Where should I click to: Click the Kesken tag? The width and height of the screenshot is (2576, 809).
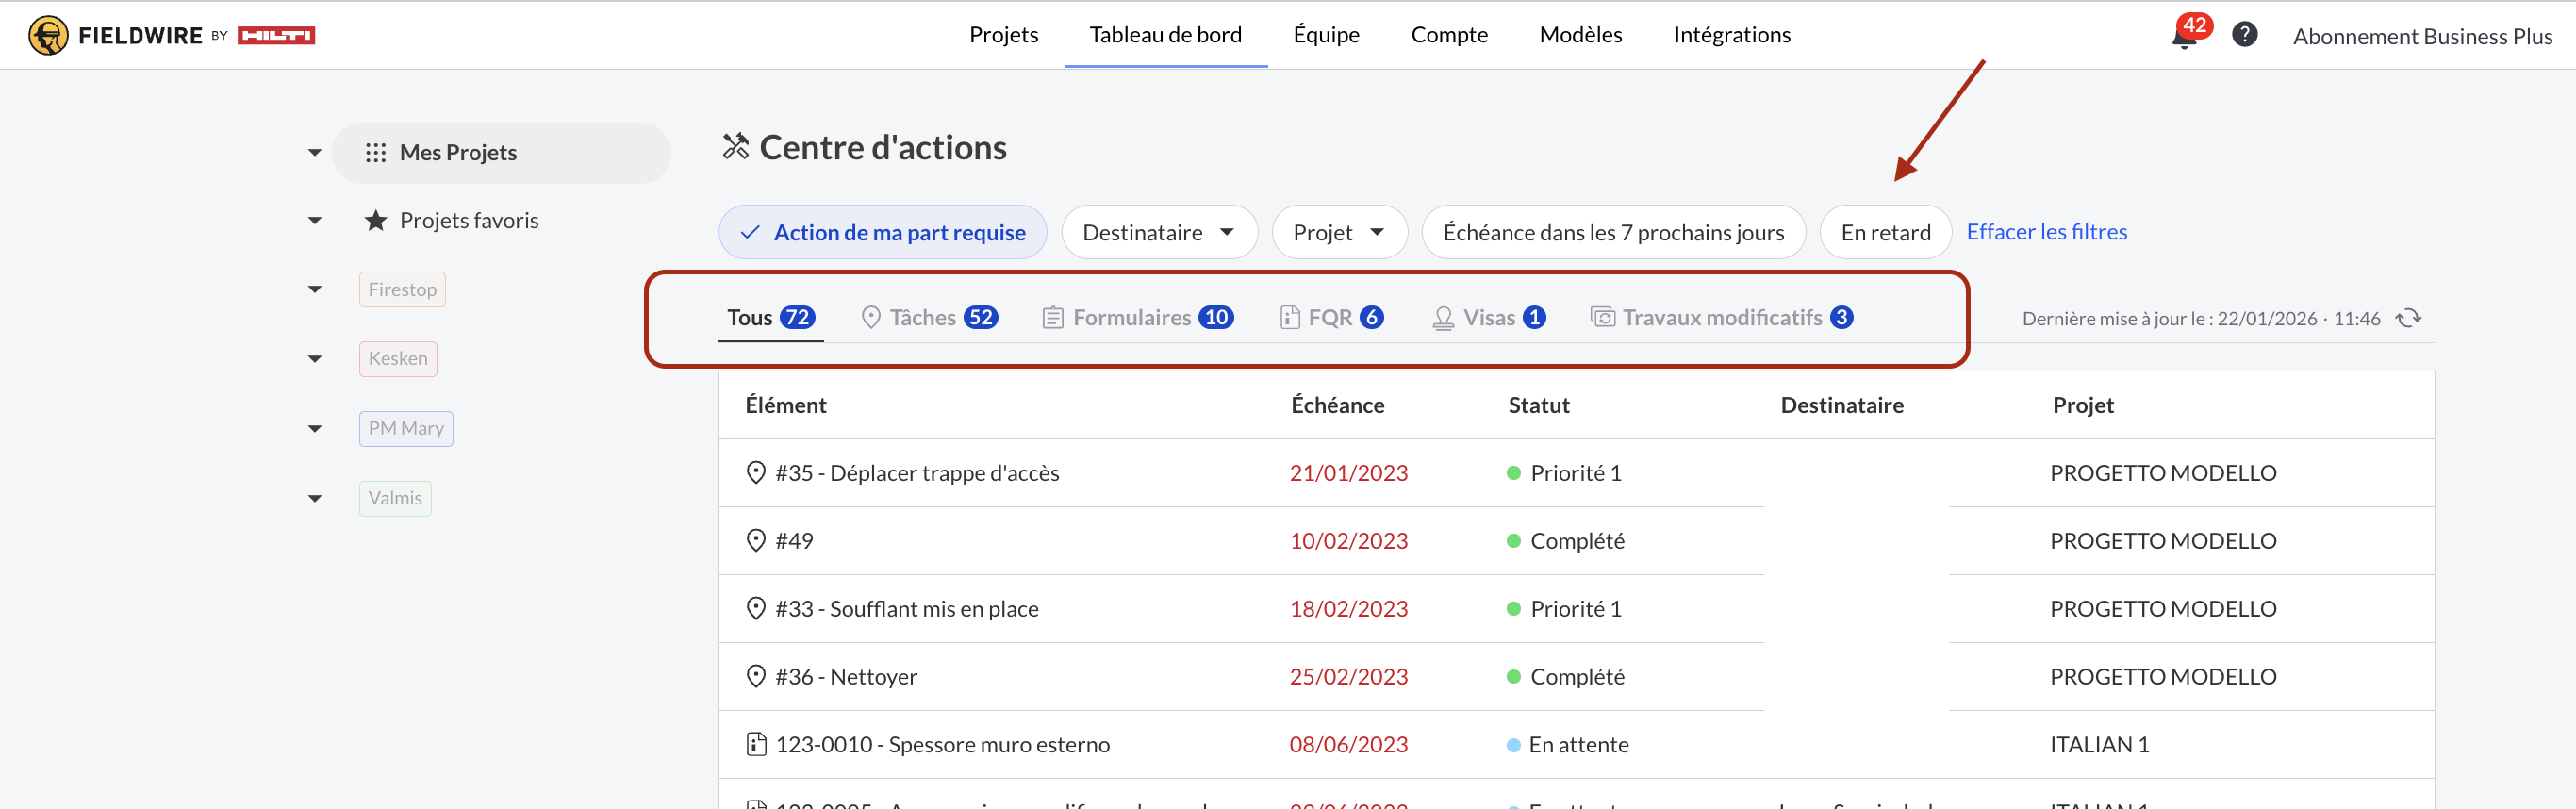pos(398,359)
